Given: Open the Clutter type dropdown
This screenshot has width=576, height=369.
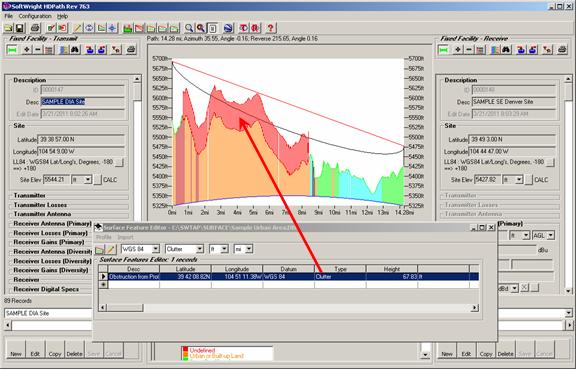Looking at the screenshot, I should (x=199, y=249).
